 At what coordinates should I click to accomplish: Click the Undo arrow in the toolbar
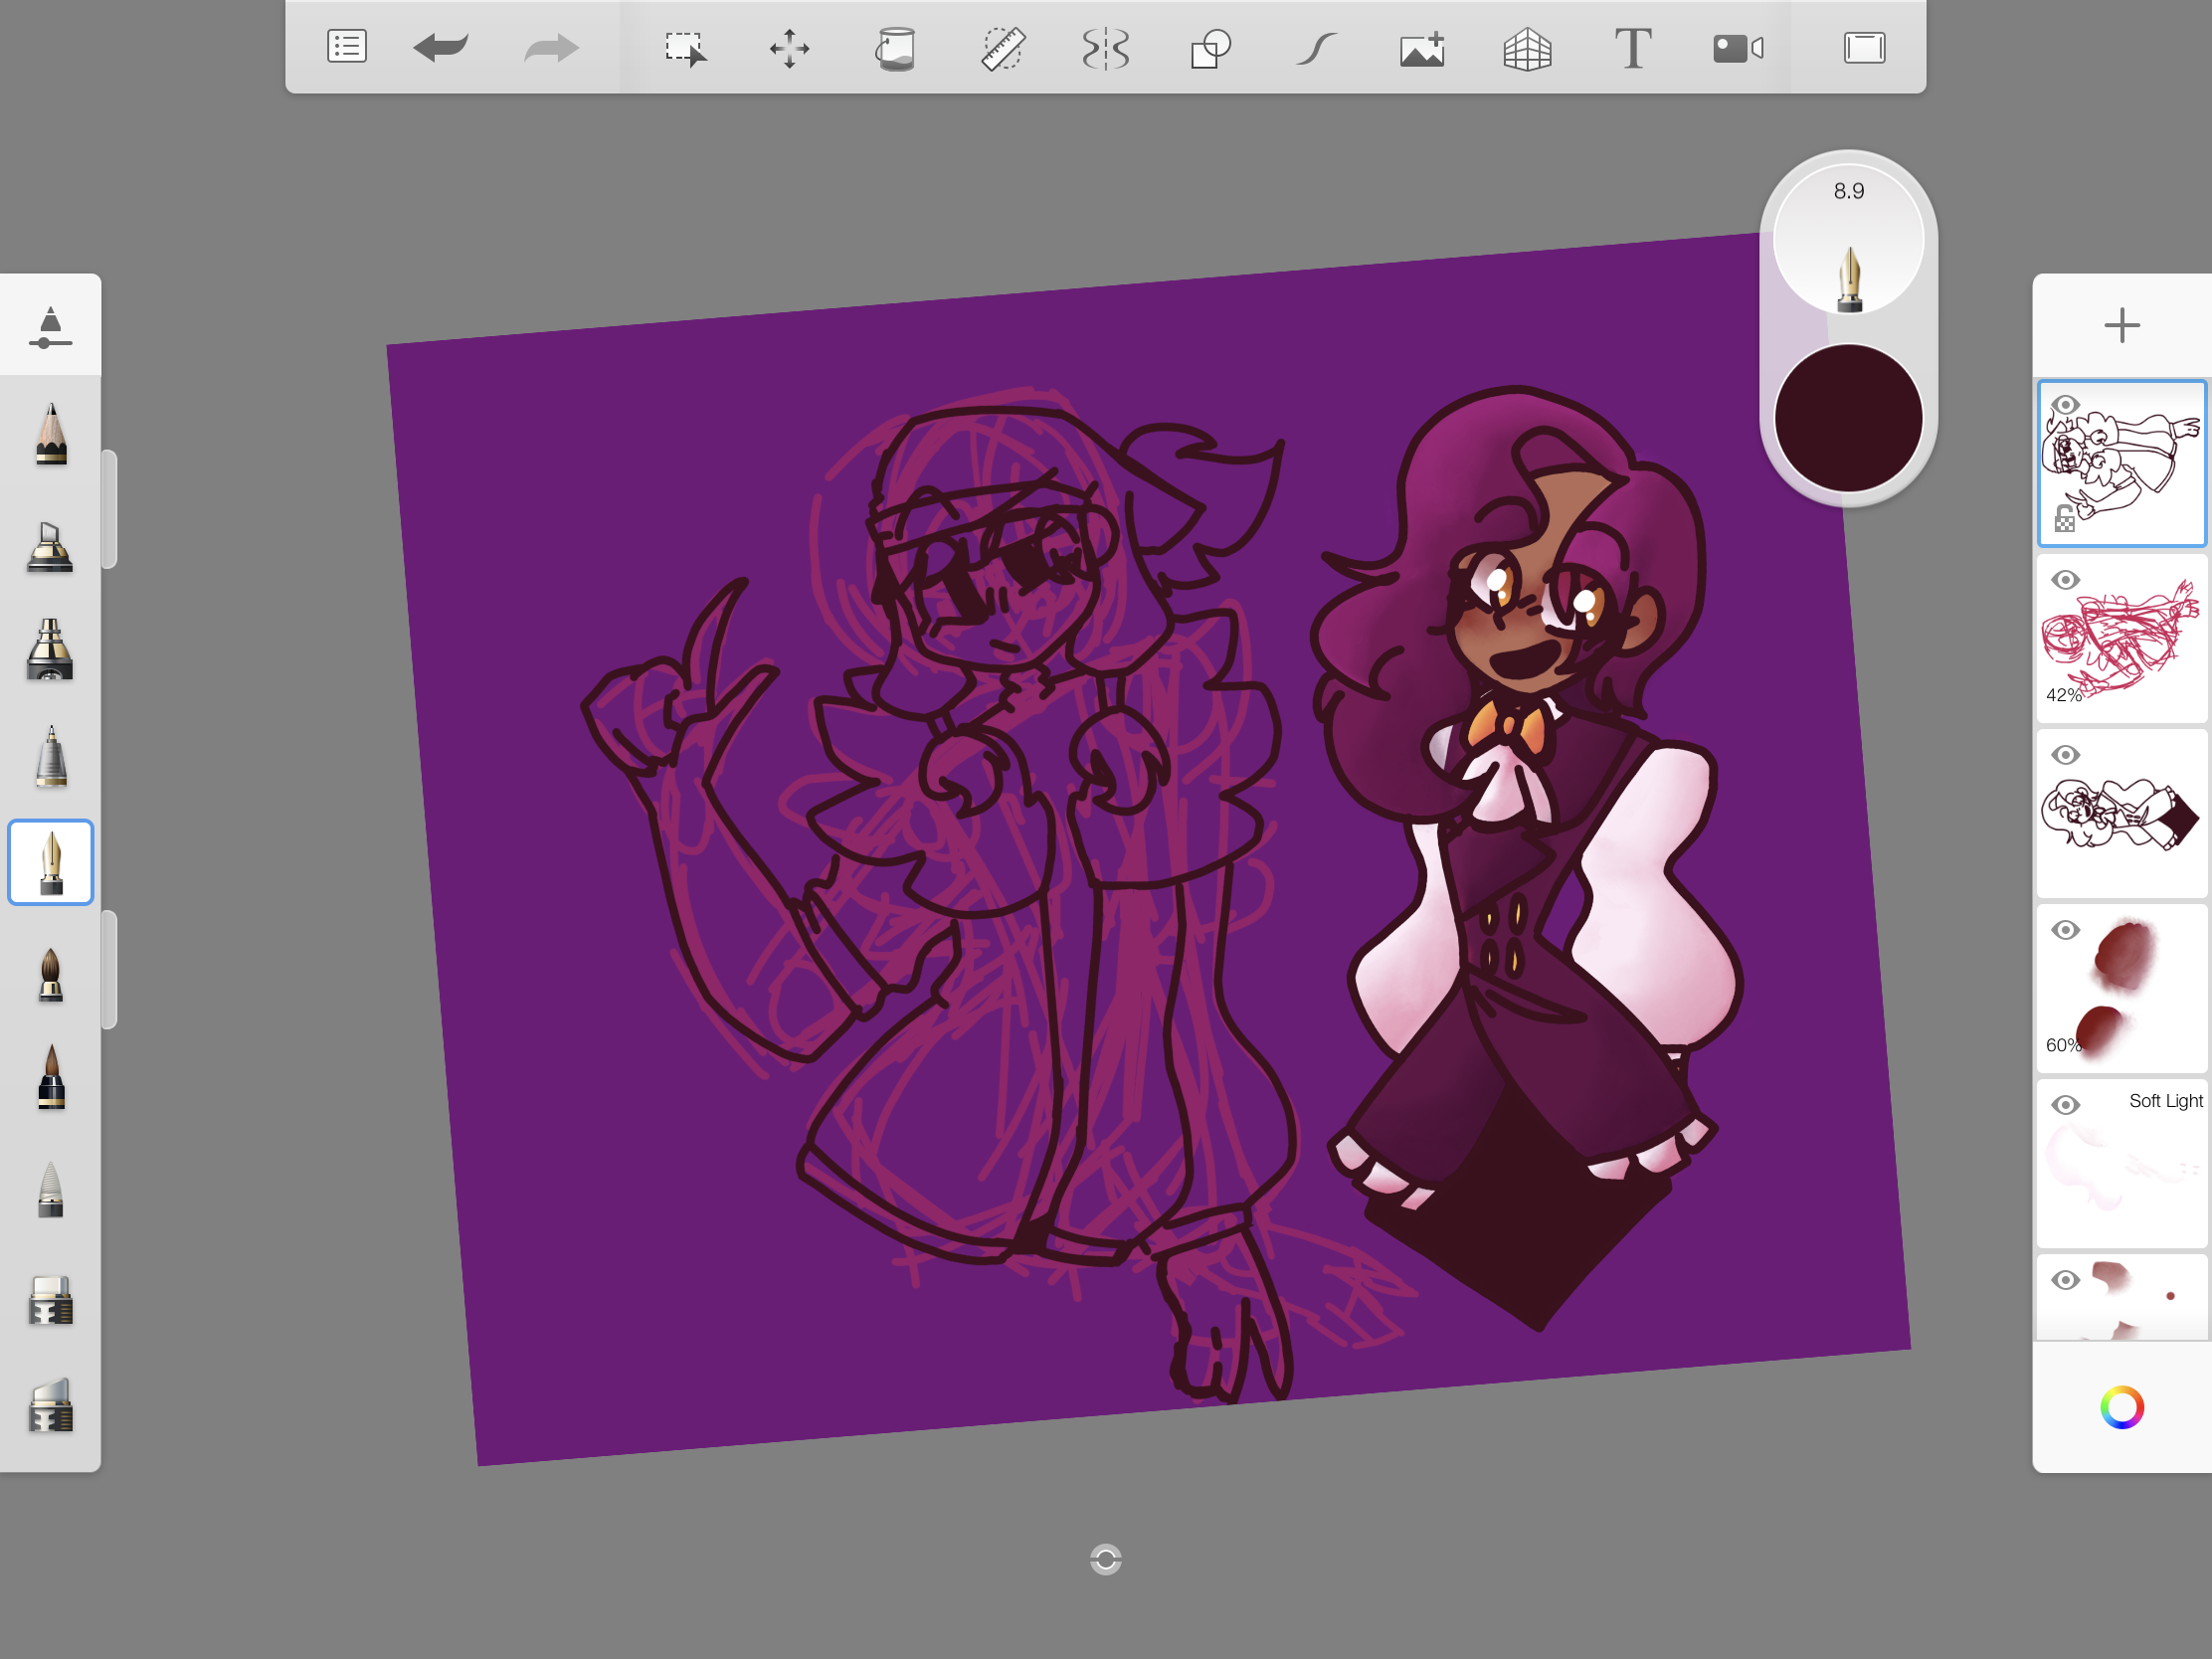tap(440, 47)
